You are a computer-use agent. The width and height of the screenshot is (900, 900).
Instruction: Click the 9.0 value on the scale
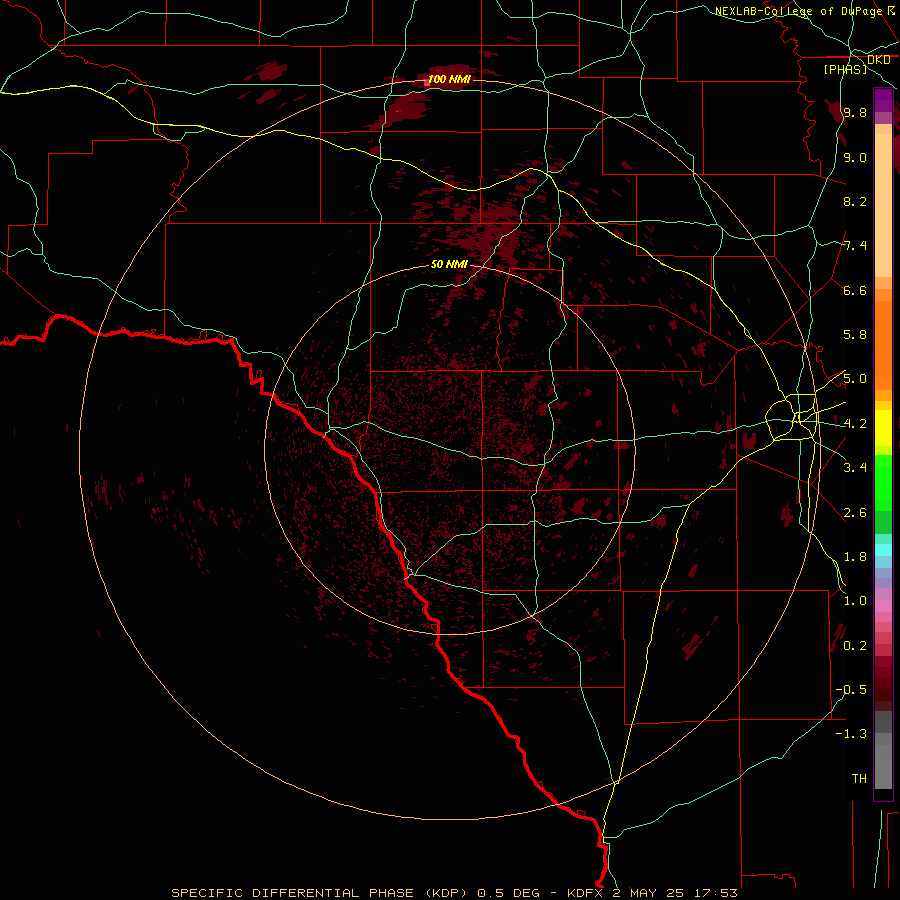pyautogui.click(x=855, y=157)
